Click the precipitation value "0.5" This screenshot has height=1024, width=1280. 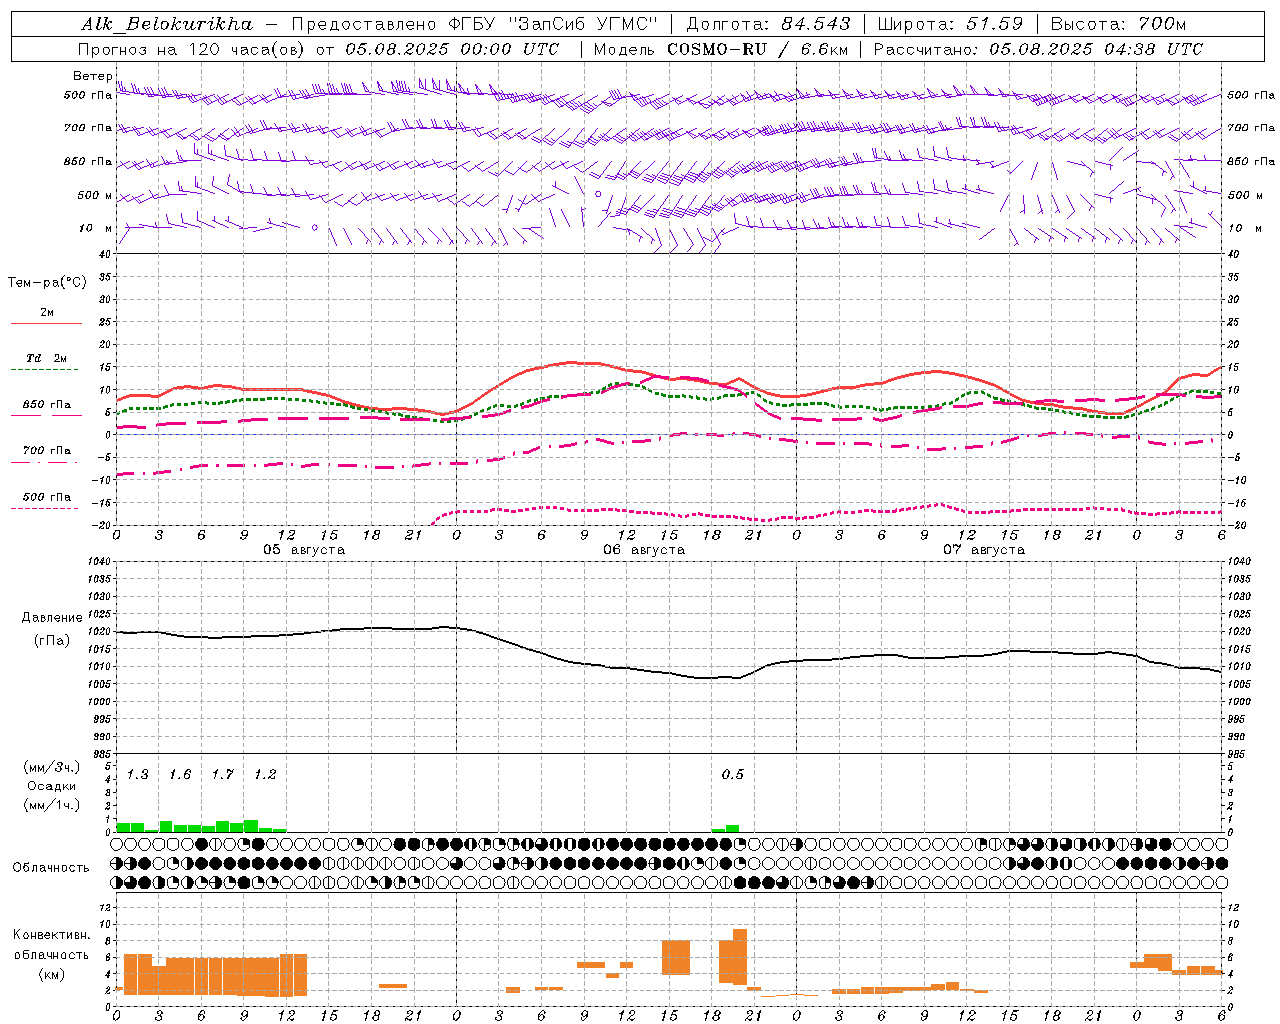(x=733, y=774)
